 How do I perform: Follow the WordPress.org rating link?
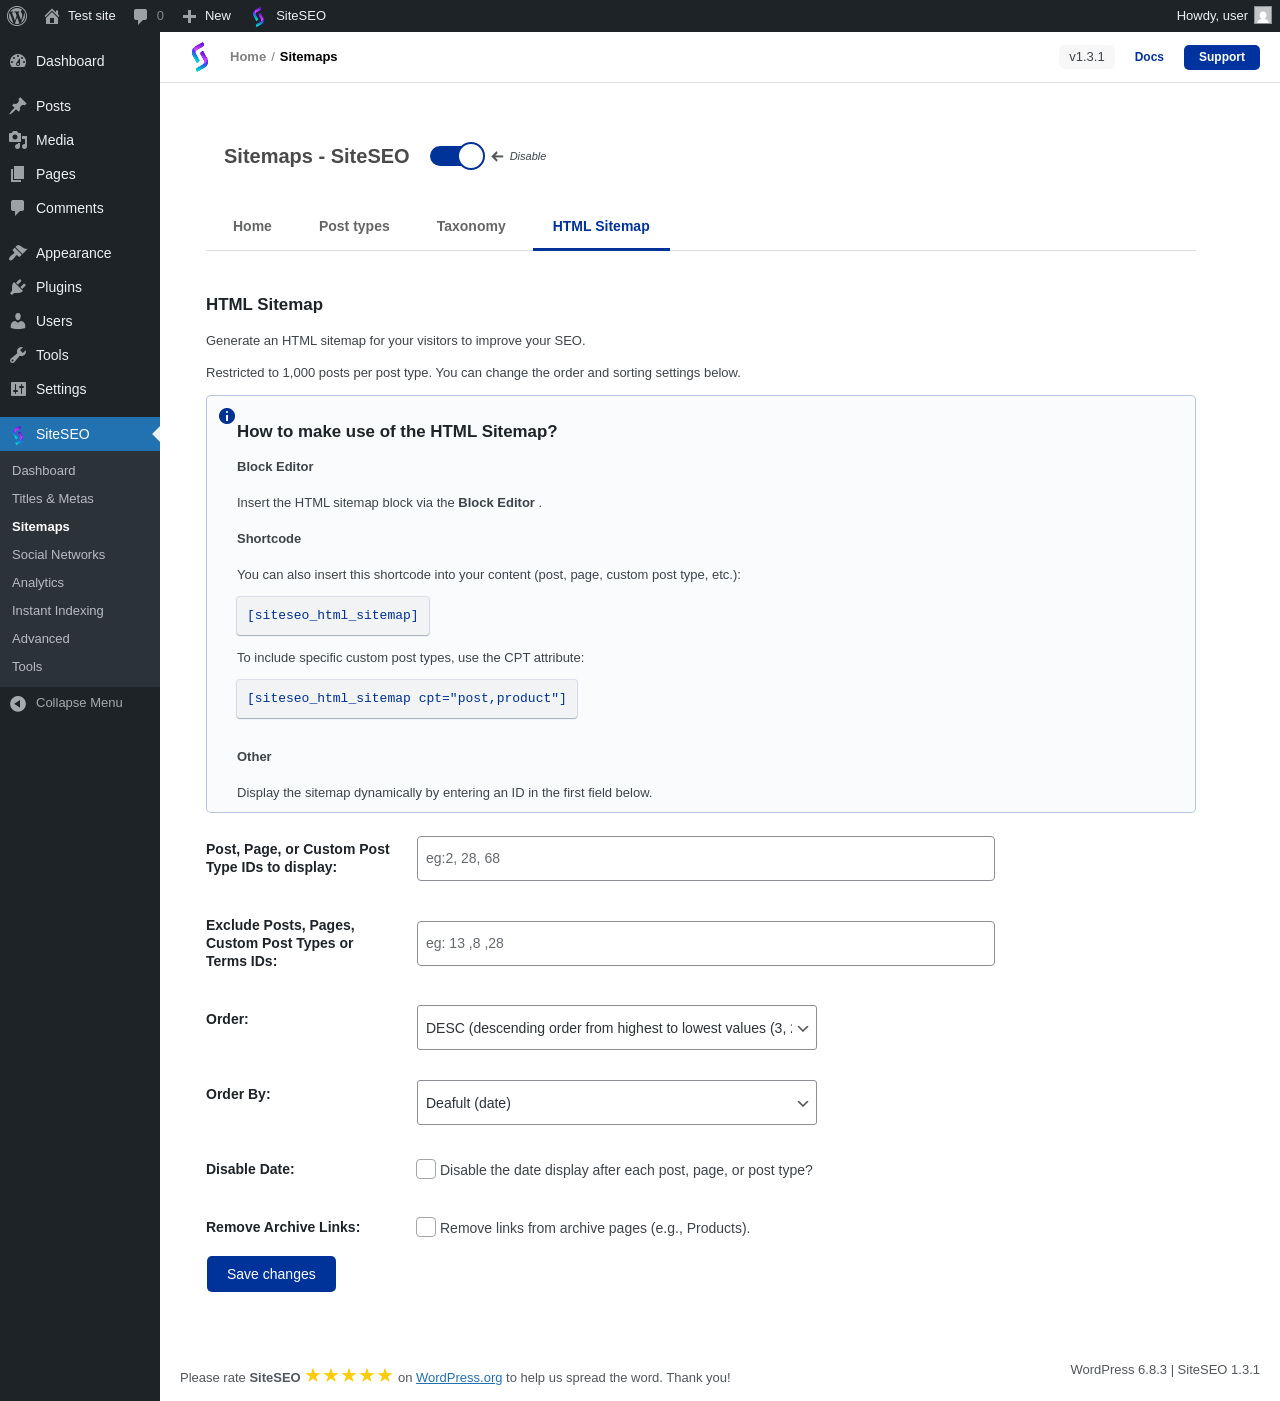(459, 1378)
